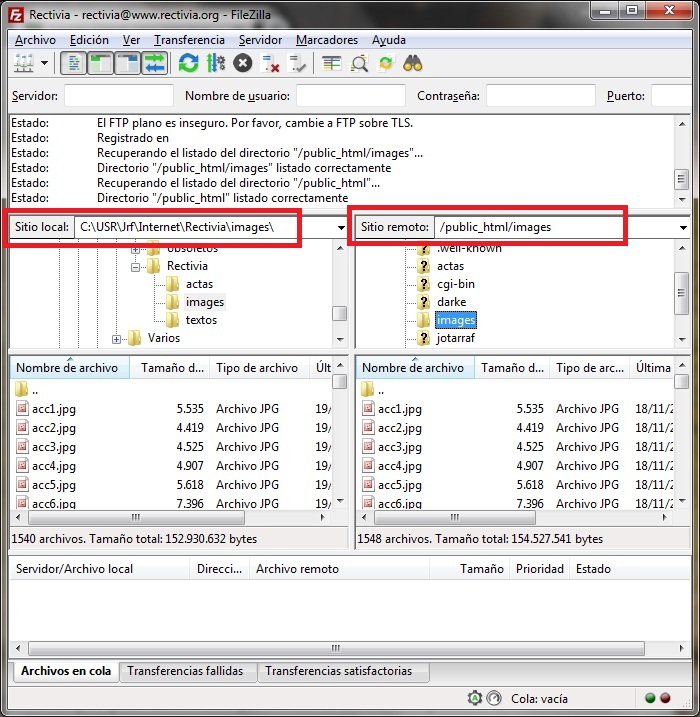This screenshot has width=700, height=717.
Task: Toggle the transfer queue view
Action: coord(154,63)
